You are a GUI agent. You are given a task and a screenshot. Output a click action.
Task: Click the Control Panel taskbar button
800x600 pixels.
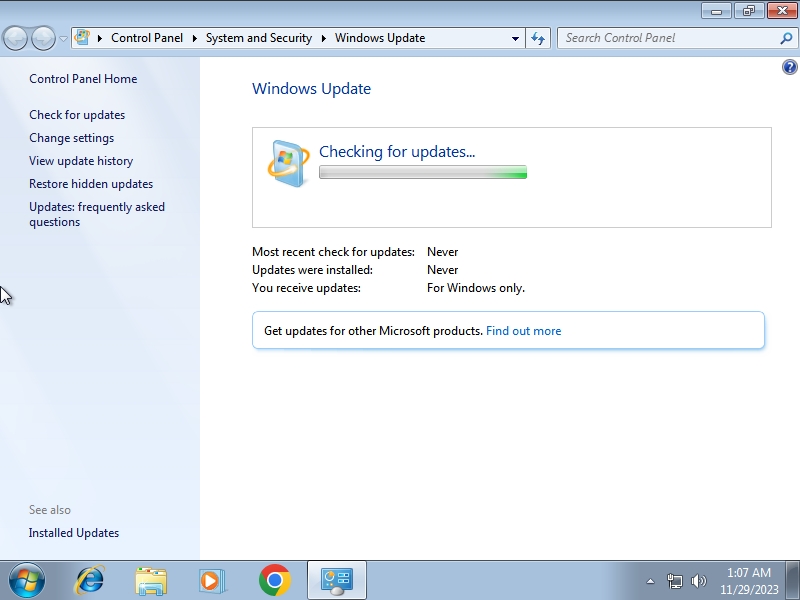337,581
